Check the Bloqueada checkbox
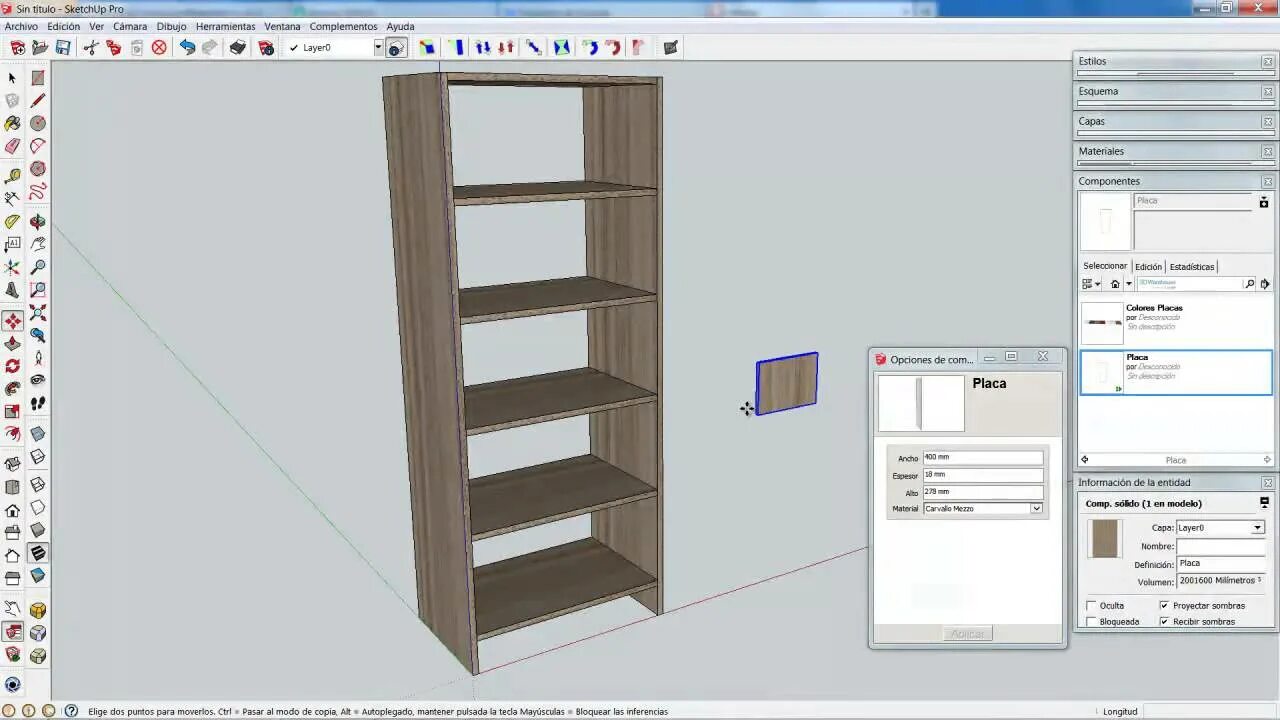Viewport: 1280px width, 720px height. 1091,622
